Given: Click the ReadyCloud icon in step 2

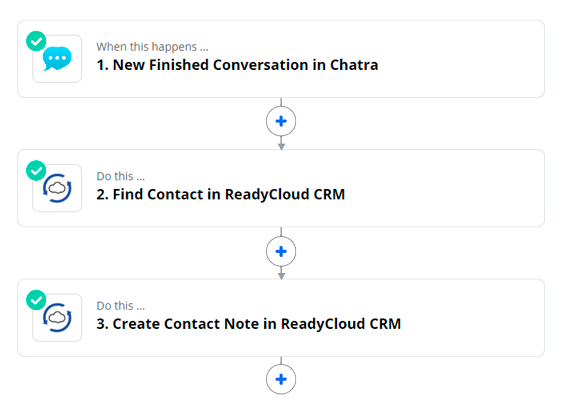Looking at the screenshot, I should 57,188.
